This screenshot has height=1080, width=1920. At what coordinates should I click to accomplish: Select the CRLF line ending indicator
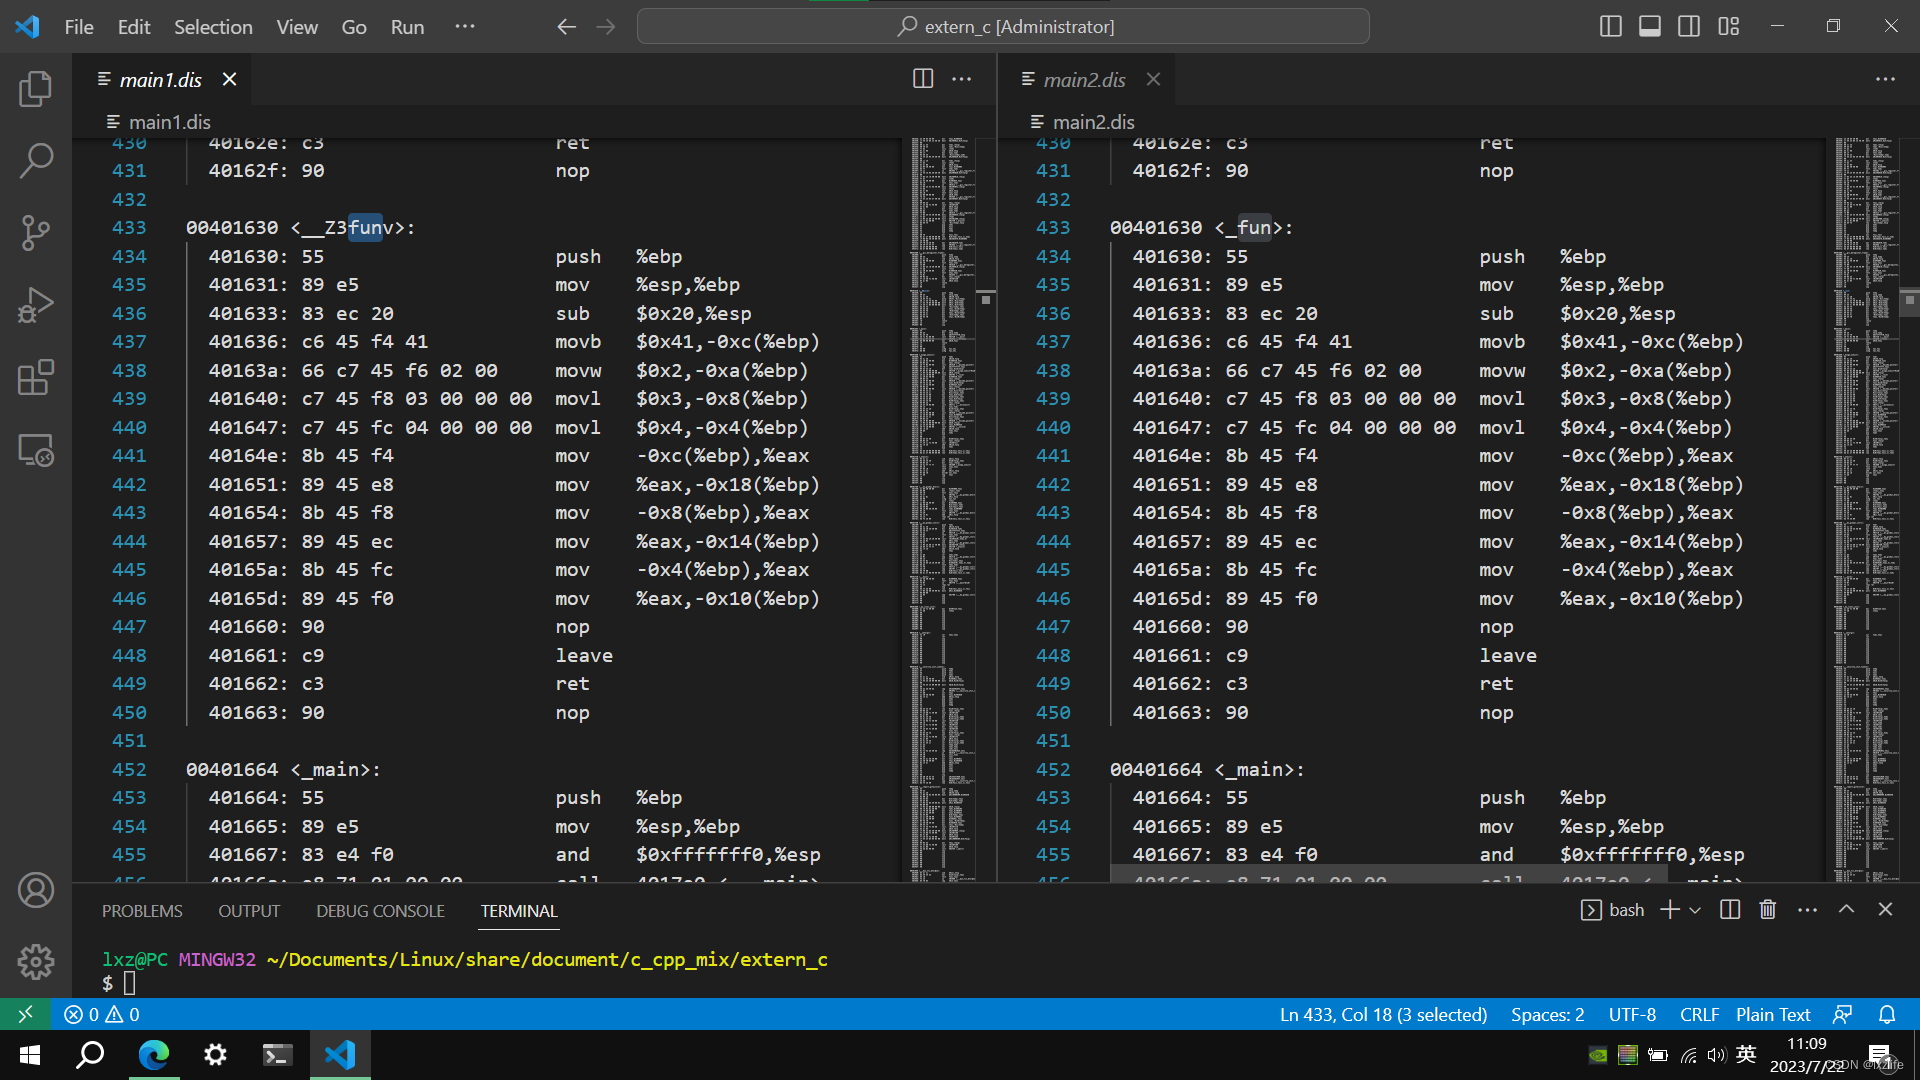pyautogui.click(x=1699, y=1014)
